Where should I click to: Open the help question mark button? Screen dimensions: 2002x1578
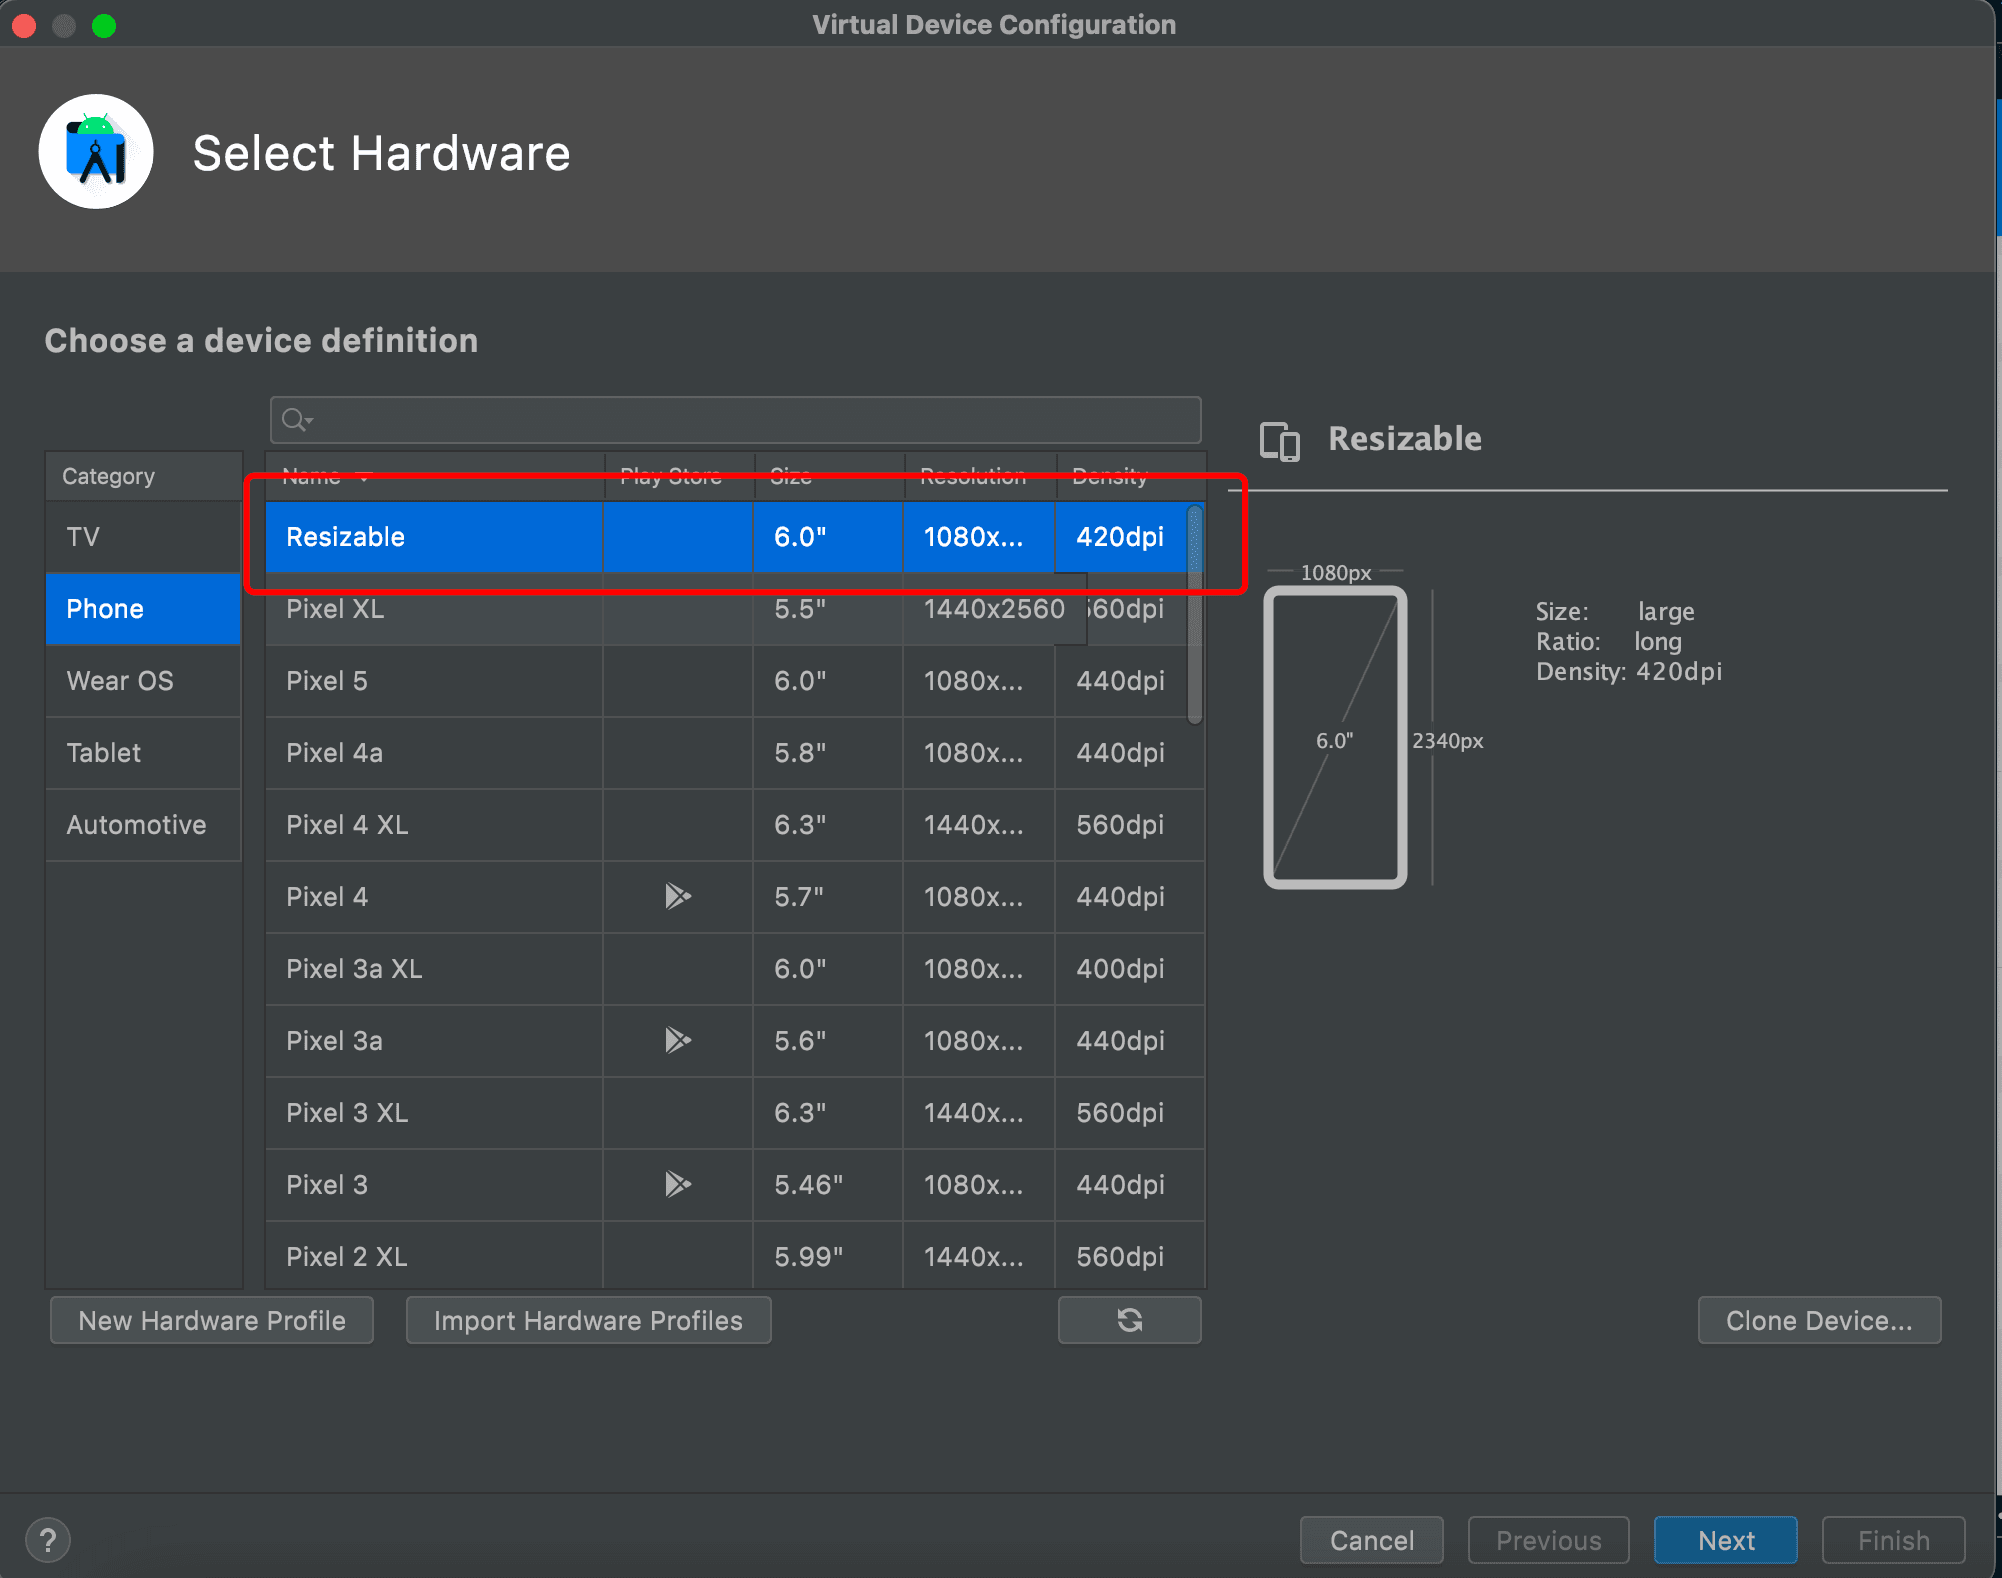click(48, 1540)
